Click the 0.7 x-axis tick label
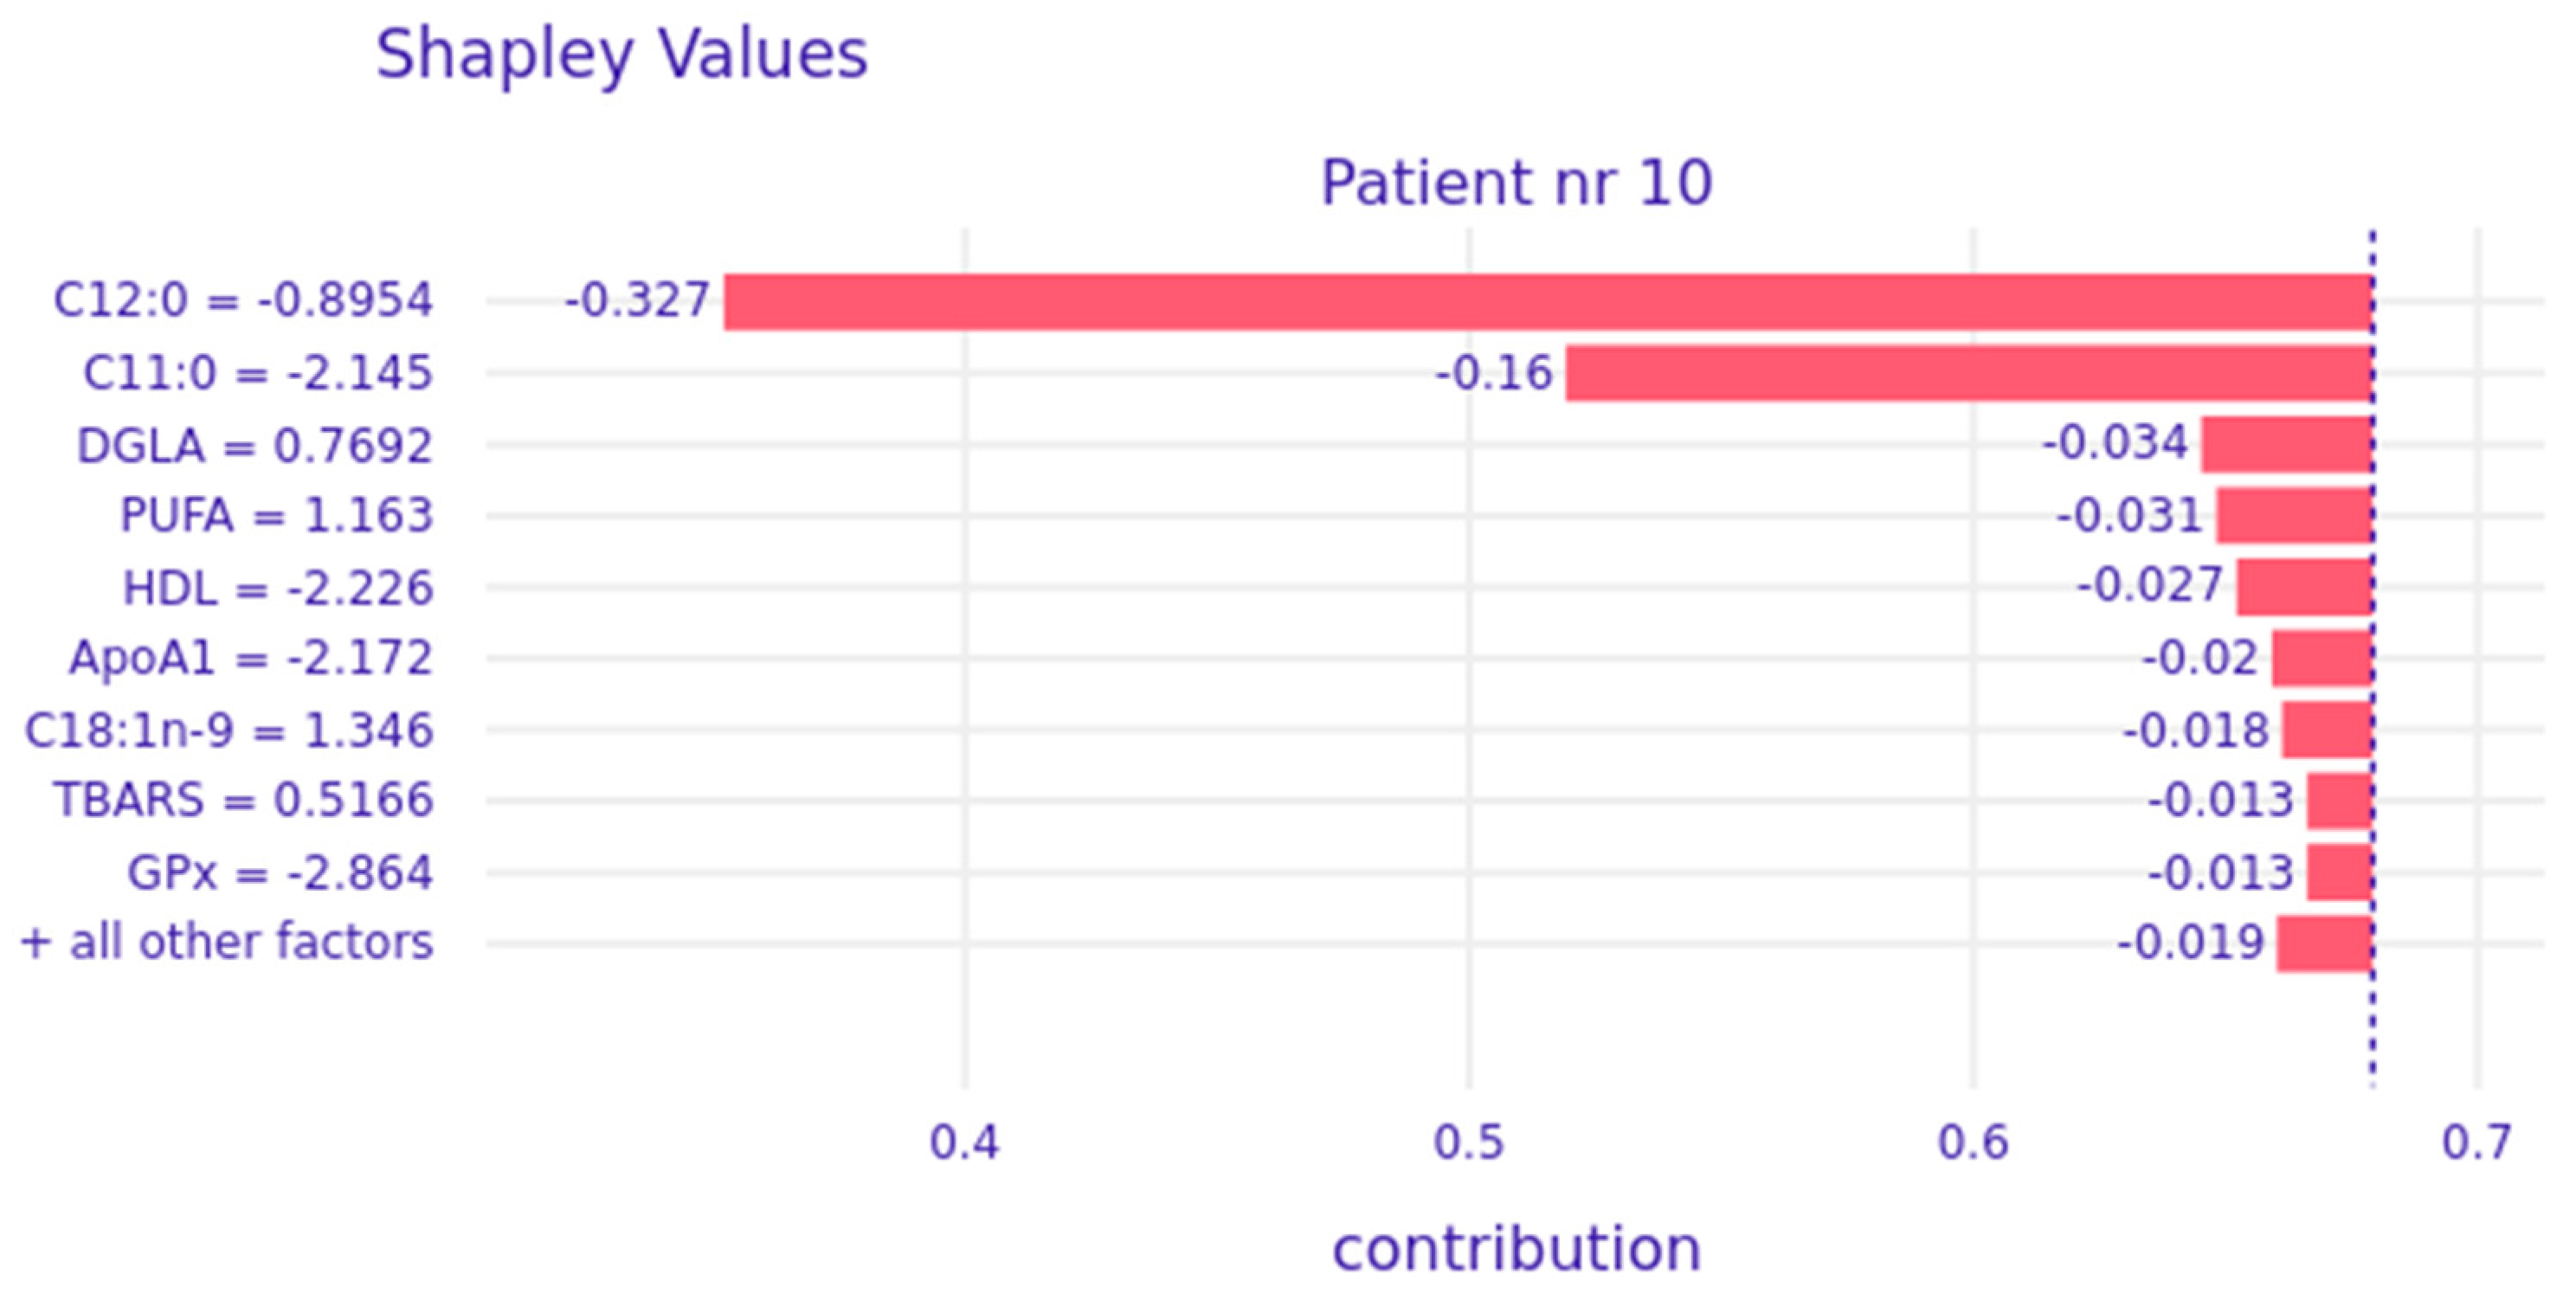Viewport: 2576px width, 1300px height. pyautogui.click(x=2476, y=1142)
